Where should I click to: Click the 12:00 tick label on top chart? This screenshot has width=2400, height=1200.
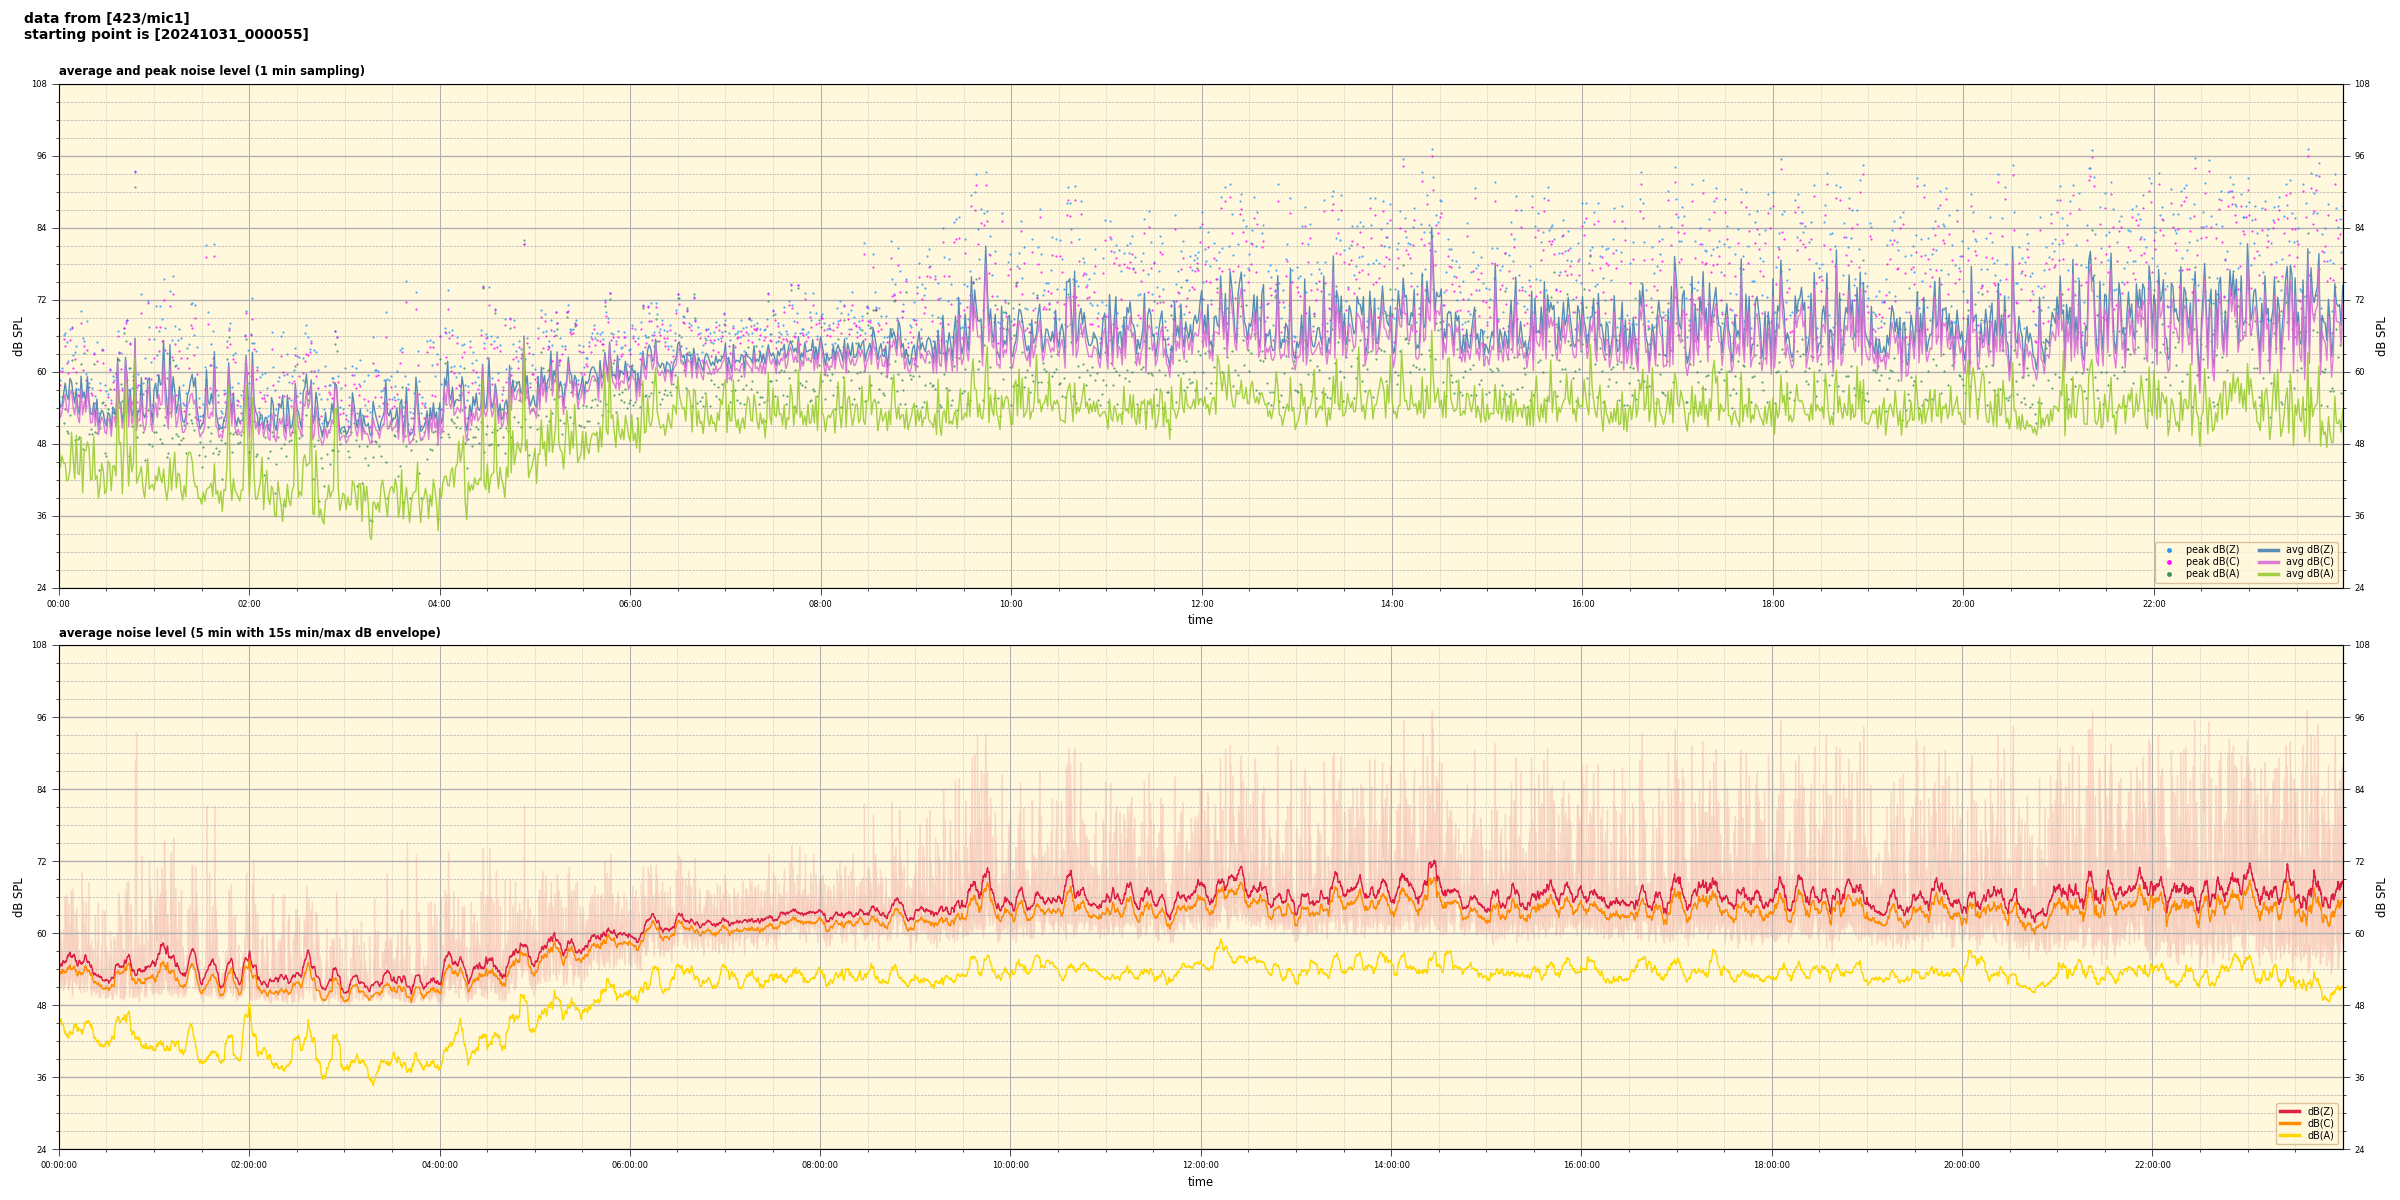coord(1201,604)
